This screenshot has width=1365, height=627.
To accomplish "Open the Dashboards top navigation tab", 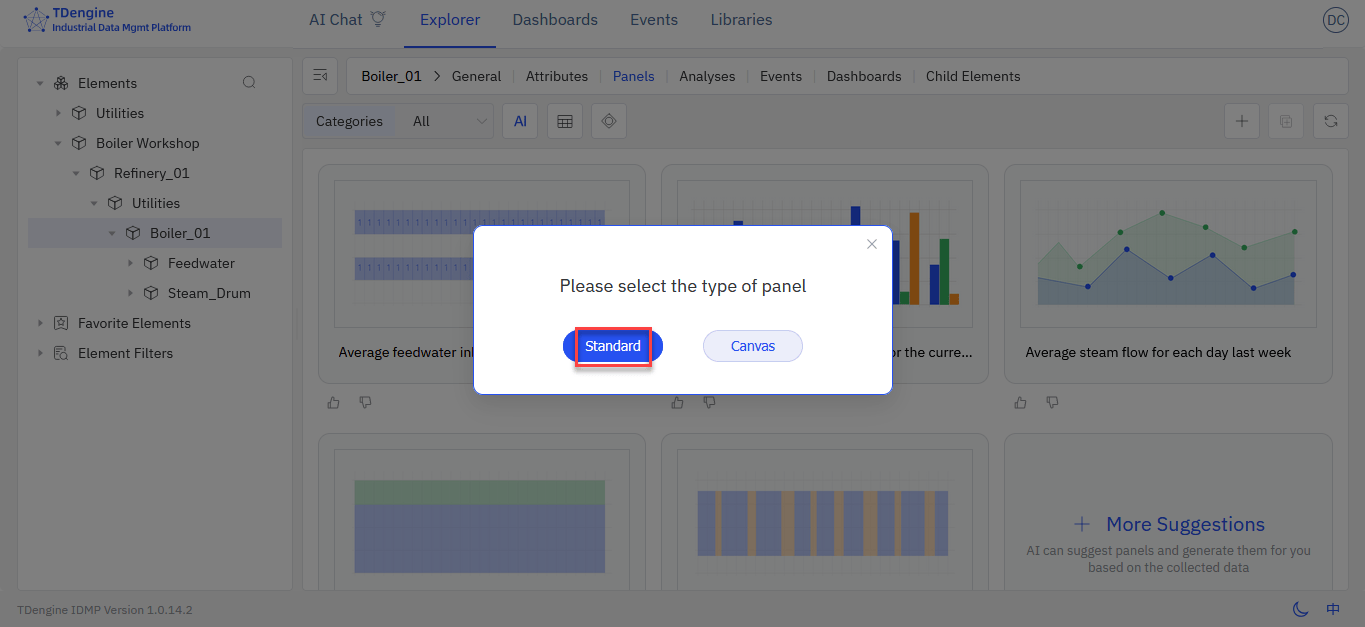I will 554,20.
